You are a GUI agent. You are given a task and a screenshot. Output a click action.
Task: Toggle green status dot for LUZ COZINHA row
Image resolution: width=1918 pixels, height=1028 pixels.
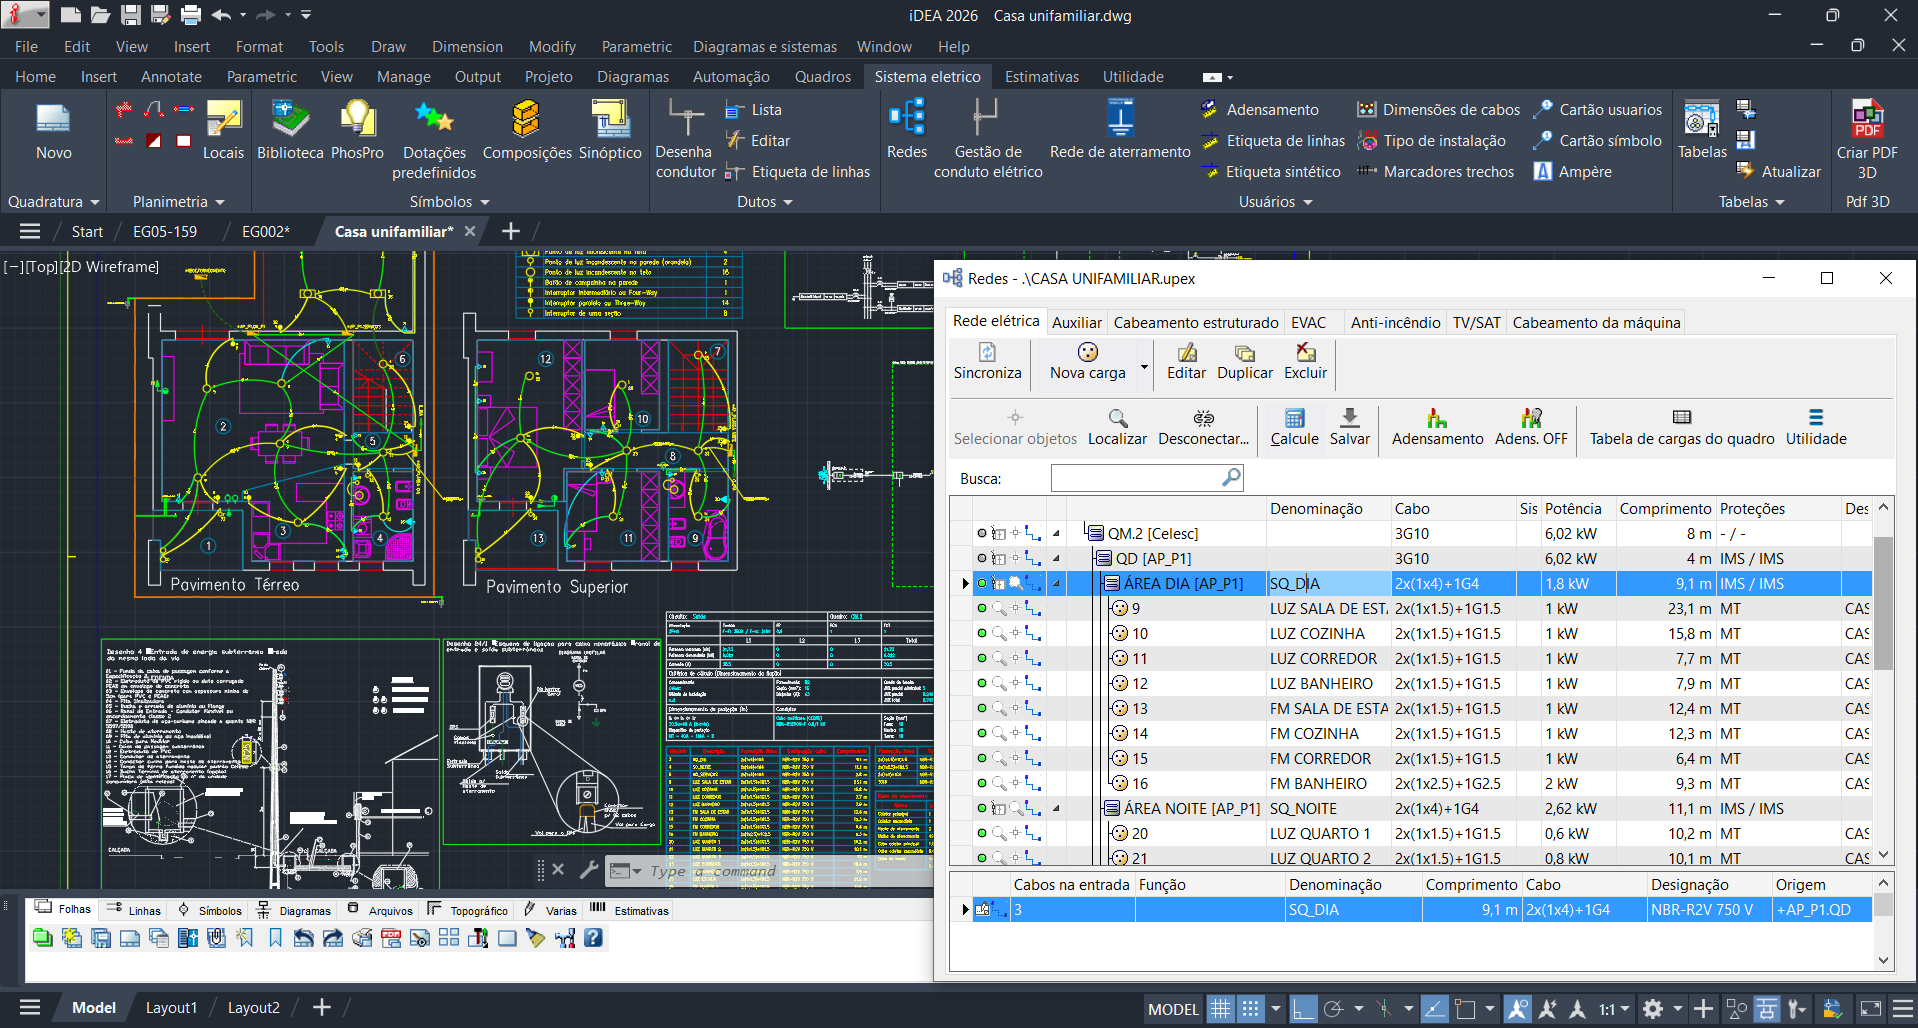(982, 633)
